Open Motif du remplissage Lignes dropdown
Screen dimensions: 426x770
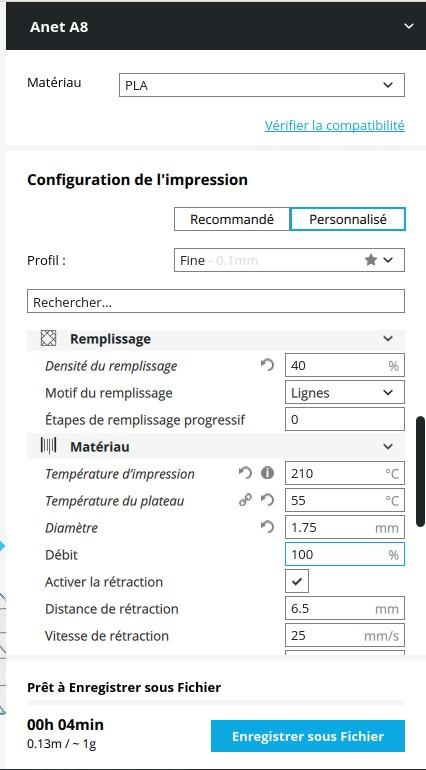point(345,393)
